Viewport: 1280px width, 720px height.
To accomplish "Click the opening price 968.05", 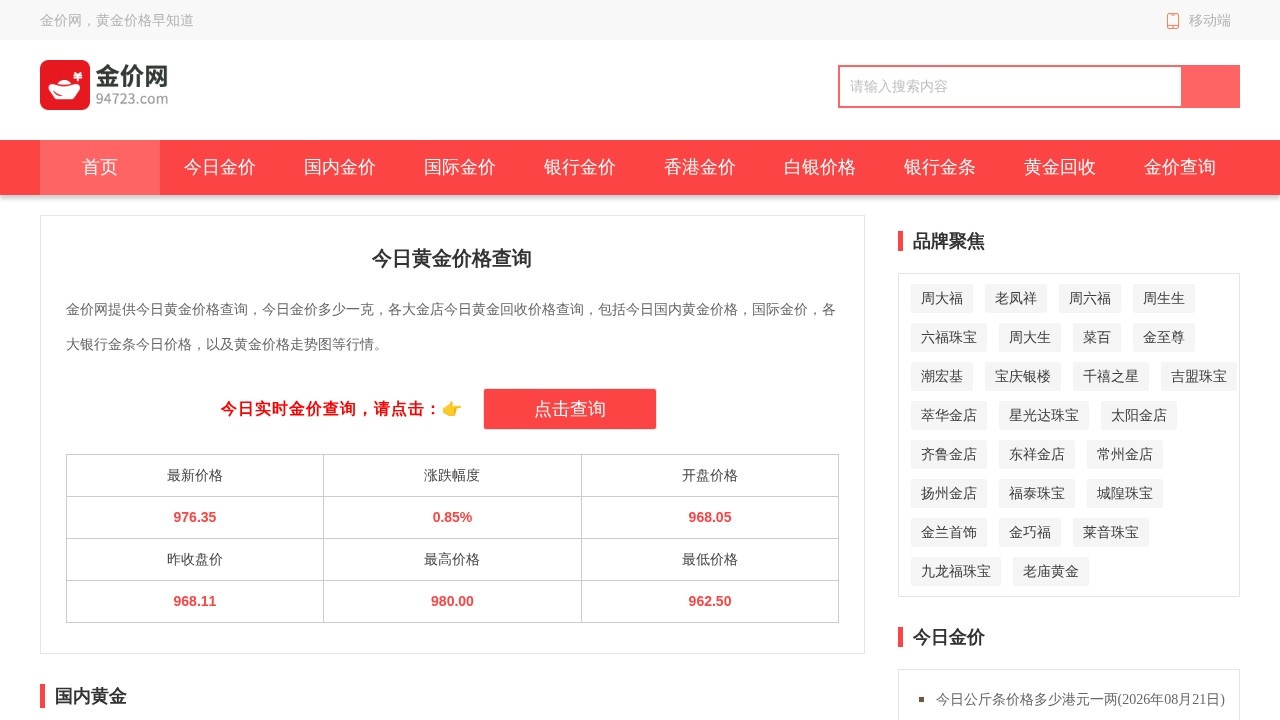I will tap(710, 517).
